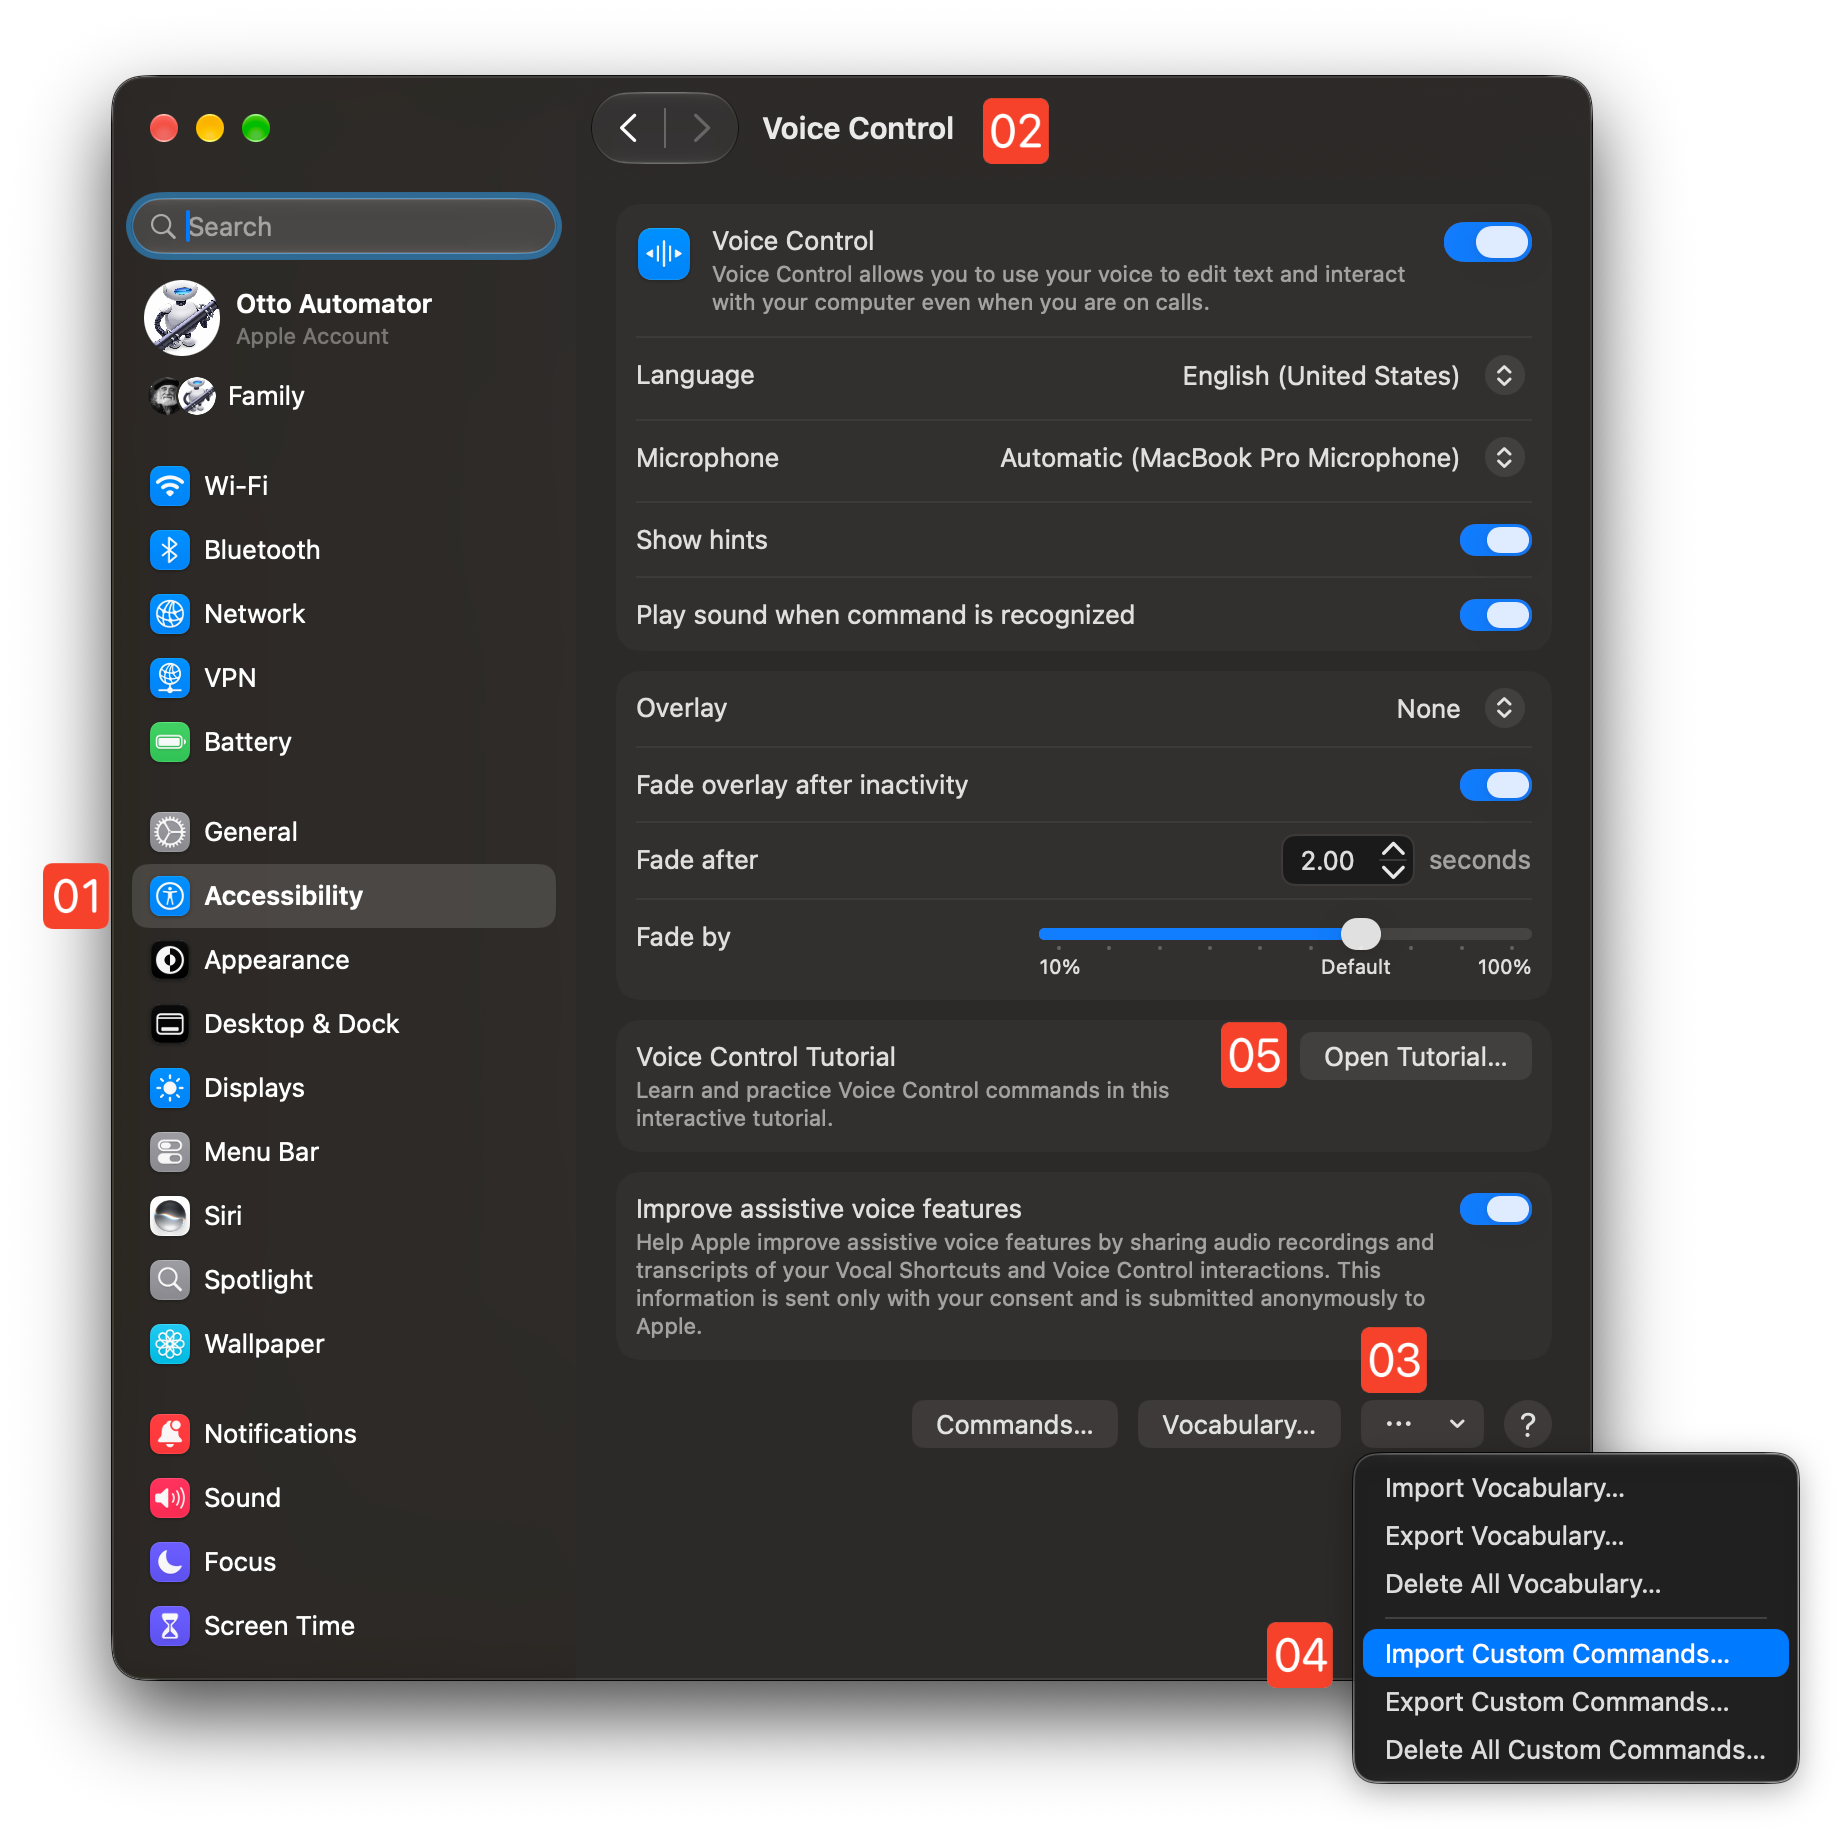Click Open Tutorial… button

[x=1415, y=1056]
